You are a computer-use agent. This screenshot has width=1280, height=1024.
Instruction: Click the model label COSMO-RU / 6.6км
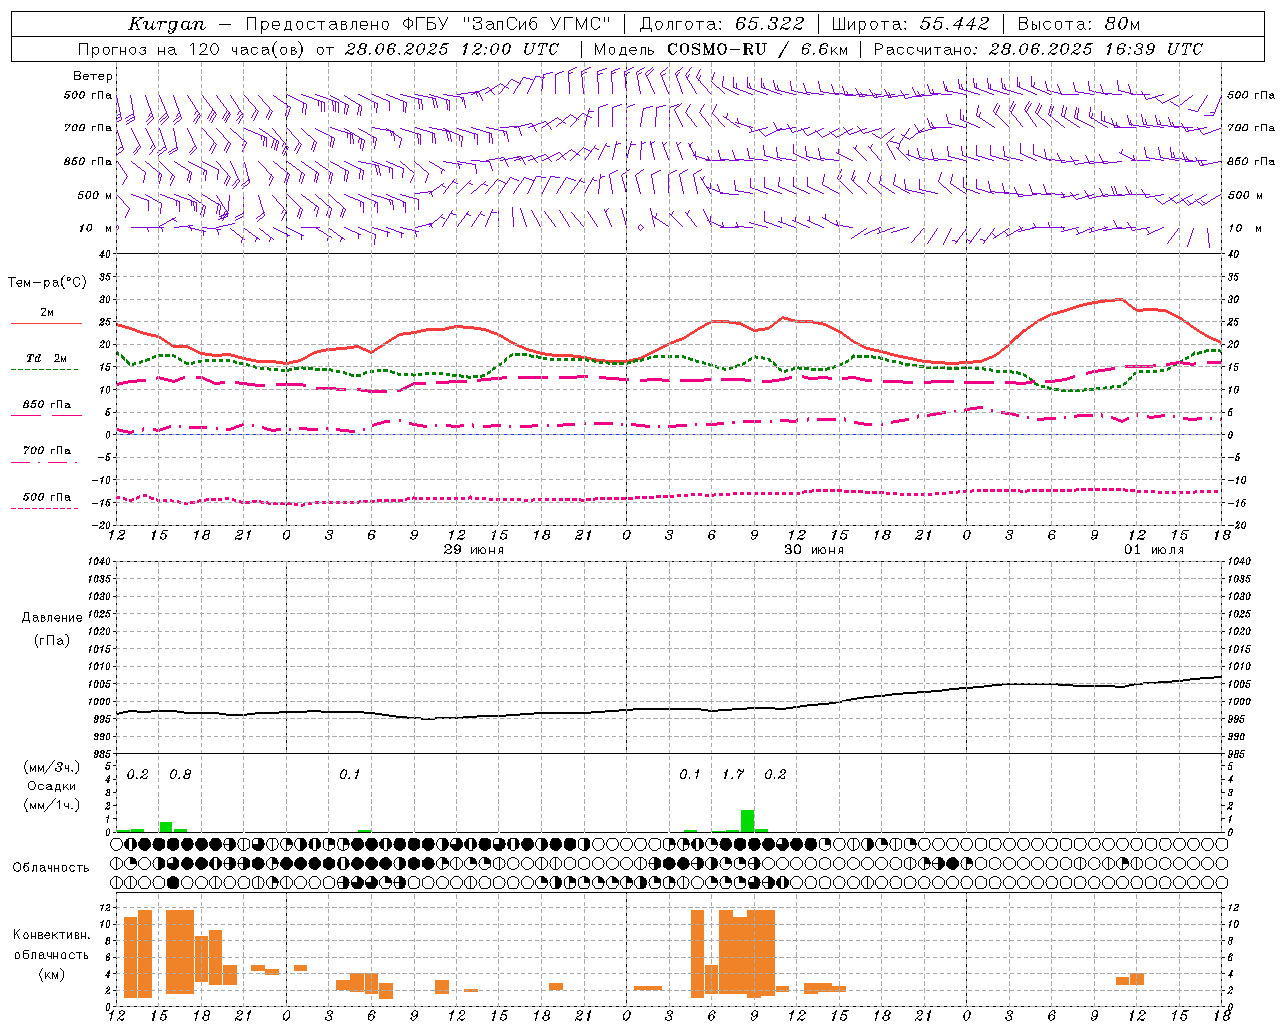tap(756, 49)
